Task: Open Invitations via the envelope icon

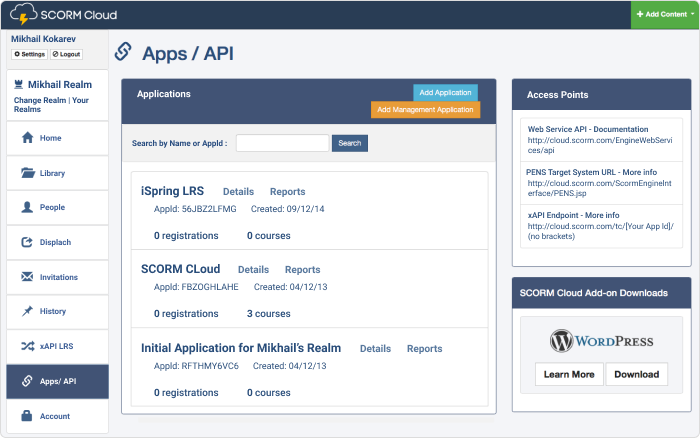Action: pos(27,277)
